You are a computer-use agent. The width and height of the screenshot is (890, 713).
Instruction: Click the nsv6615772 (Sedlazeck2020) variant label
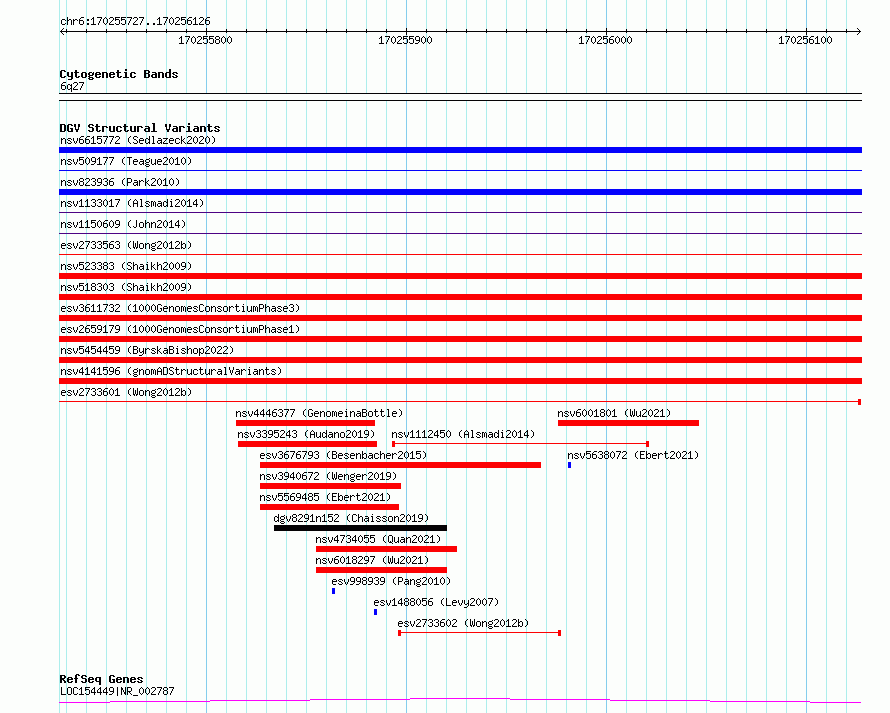(x=138, y=140)
